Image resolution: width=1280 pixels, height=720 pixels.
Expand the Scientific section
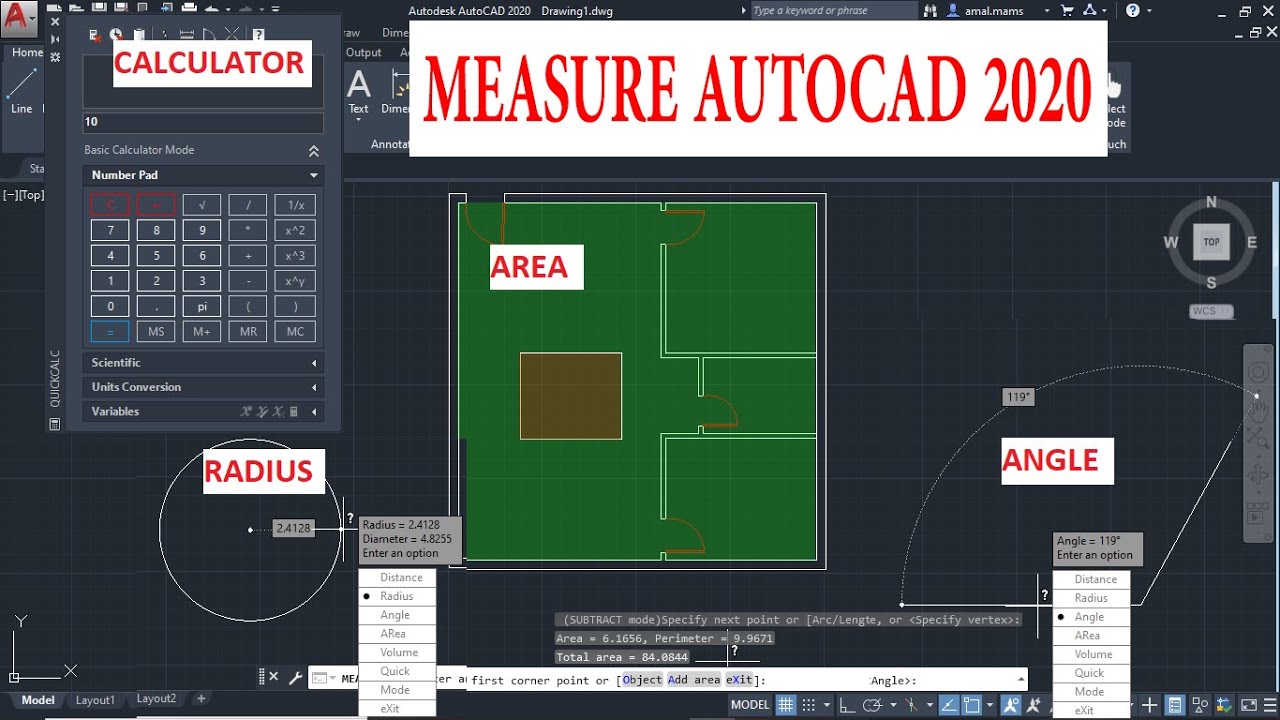tap(203, 363)
